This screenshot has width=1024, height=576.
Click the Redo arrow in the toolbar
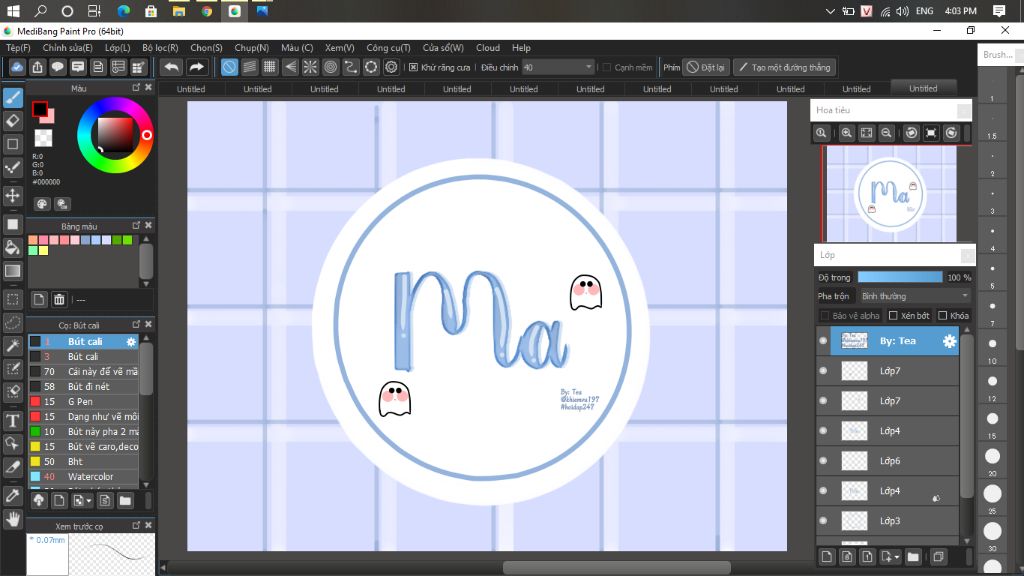pyautogui.click(x=196, y=67)
